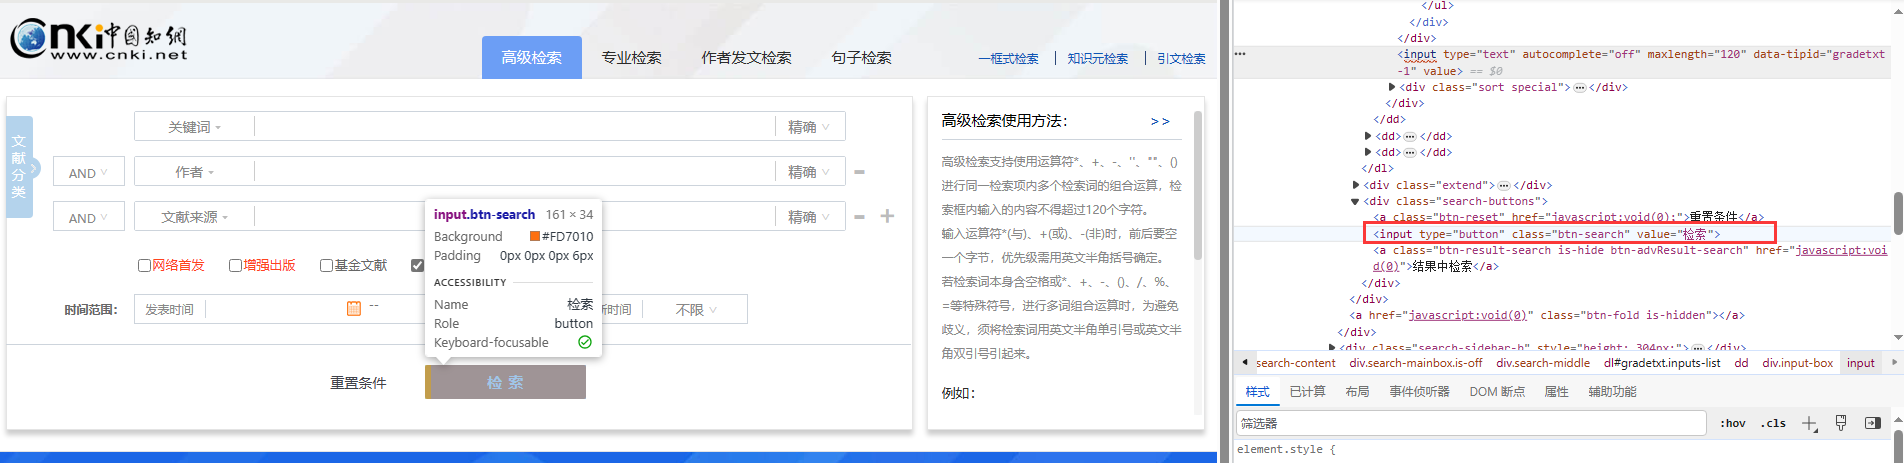Expand the div class="extend" node

(x=1356, y=185)
